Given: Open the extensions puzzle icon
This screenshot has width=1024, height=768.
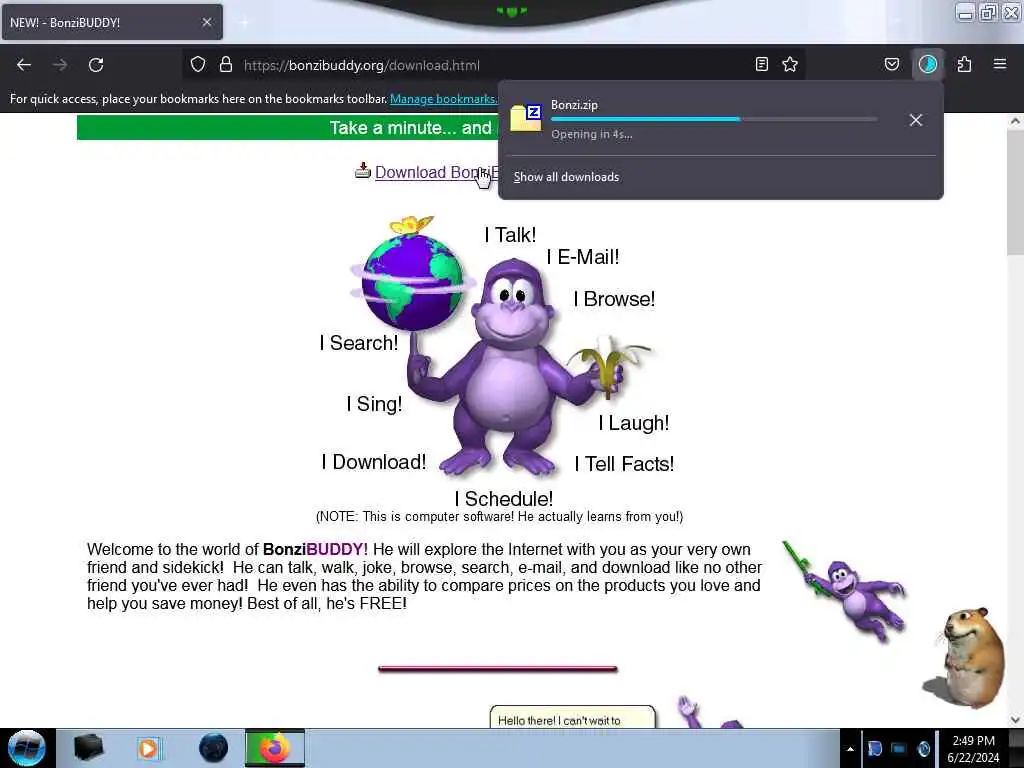Looking at the screenshot, I should pyautogui.click(x=964, y=64).
